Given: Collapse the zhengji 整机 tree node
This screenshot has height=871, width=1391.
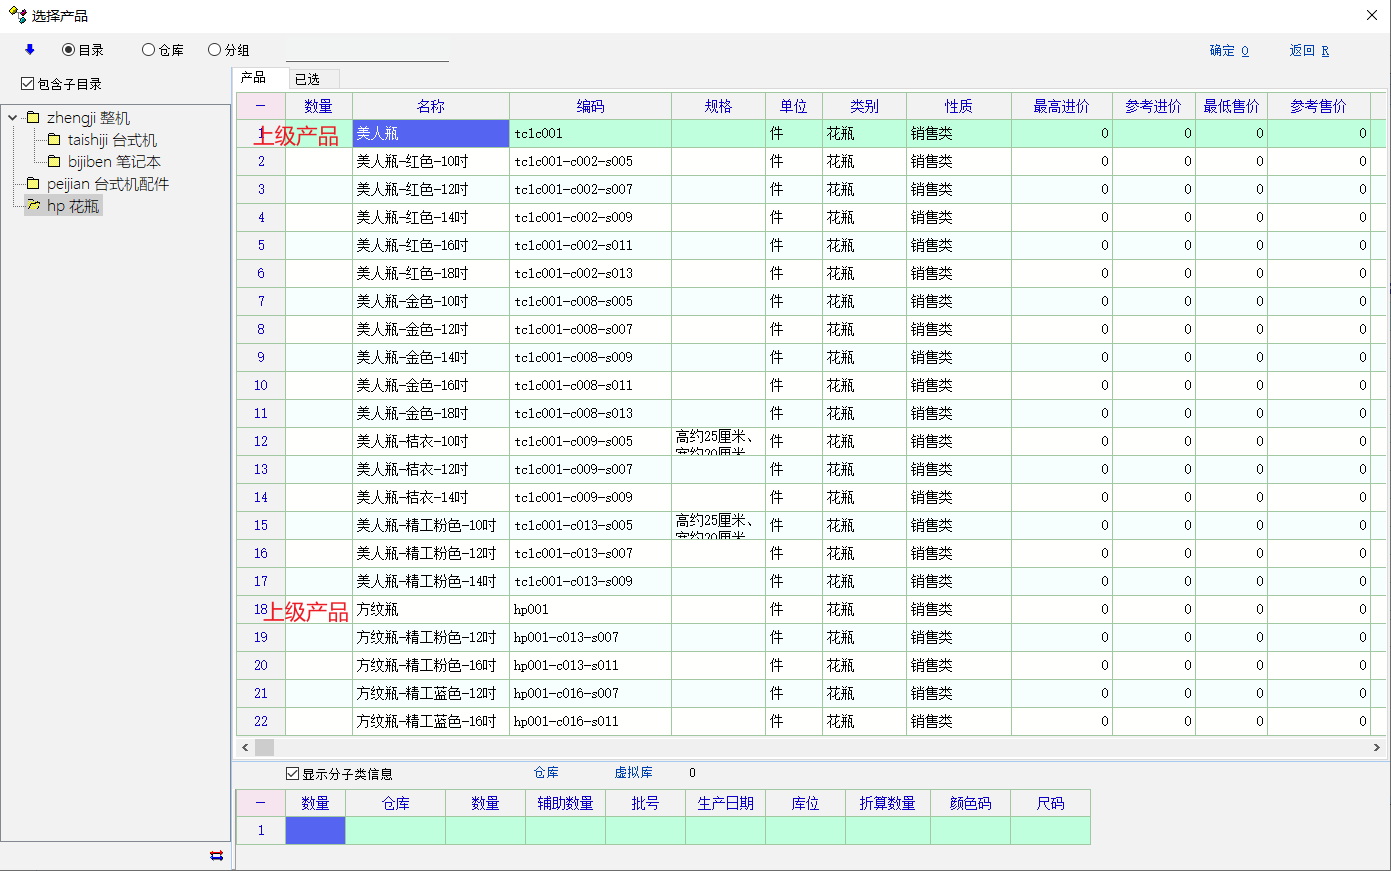Looking at the screenshot, I should pyautogui.click(x=13, y=118).
